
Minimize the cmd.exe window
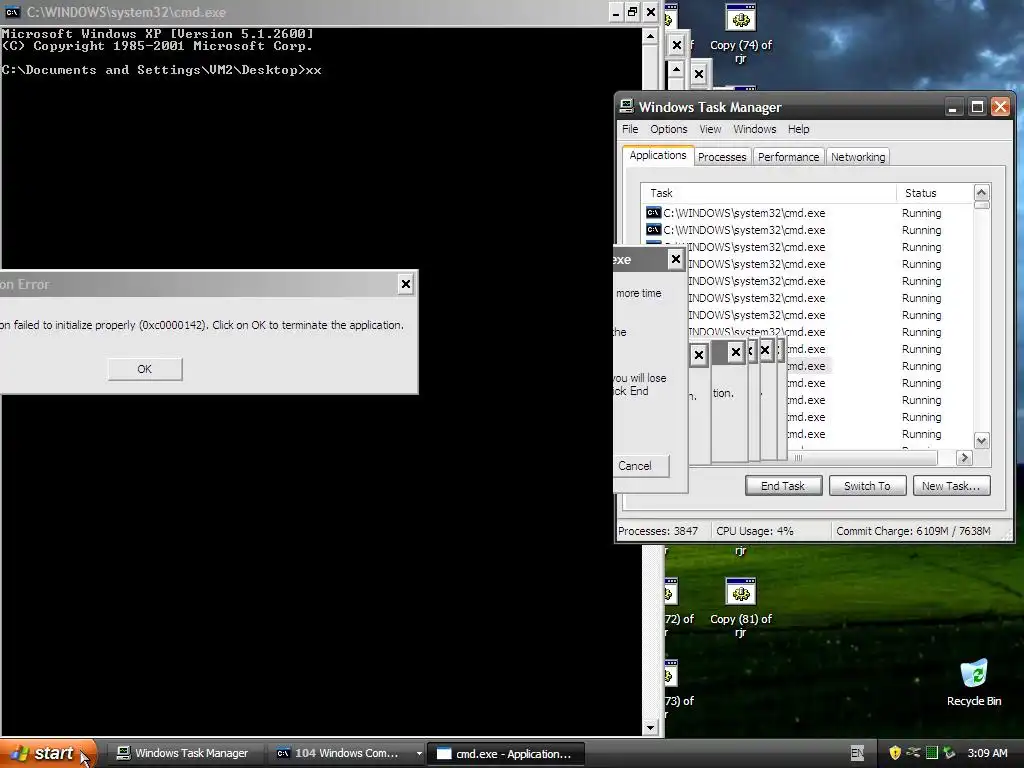(615, 12)
